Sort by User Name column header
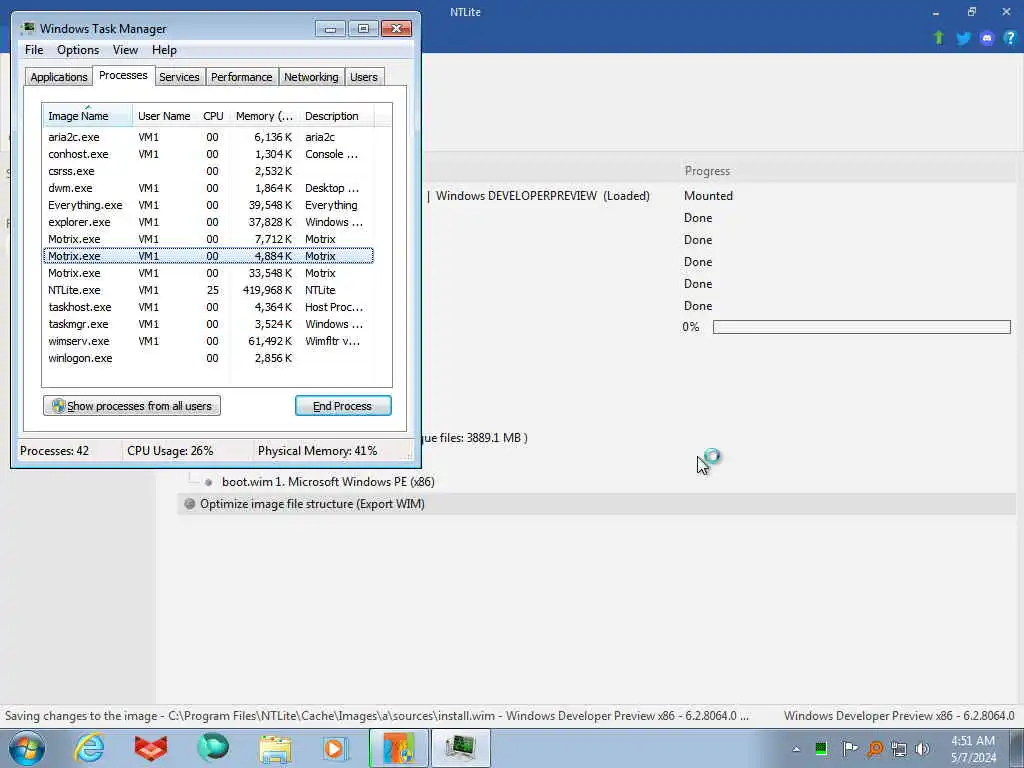This screenshot has height=768, width=1024. coord(164,116)
